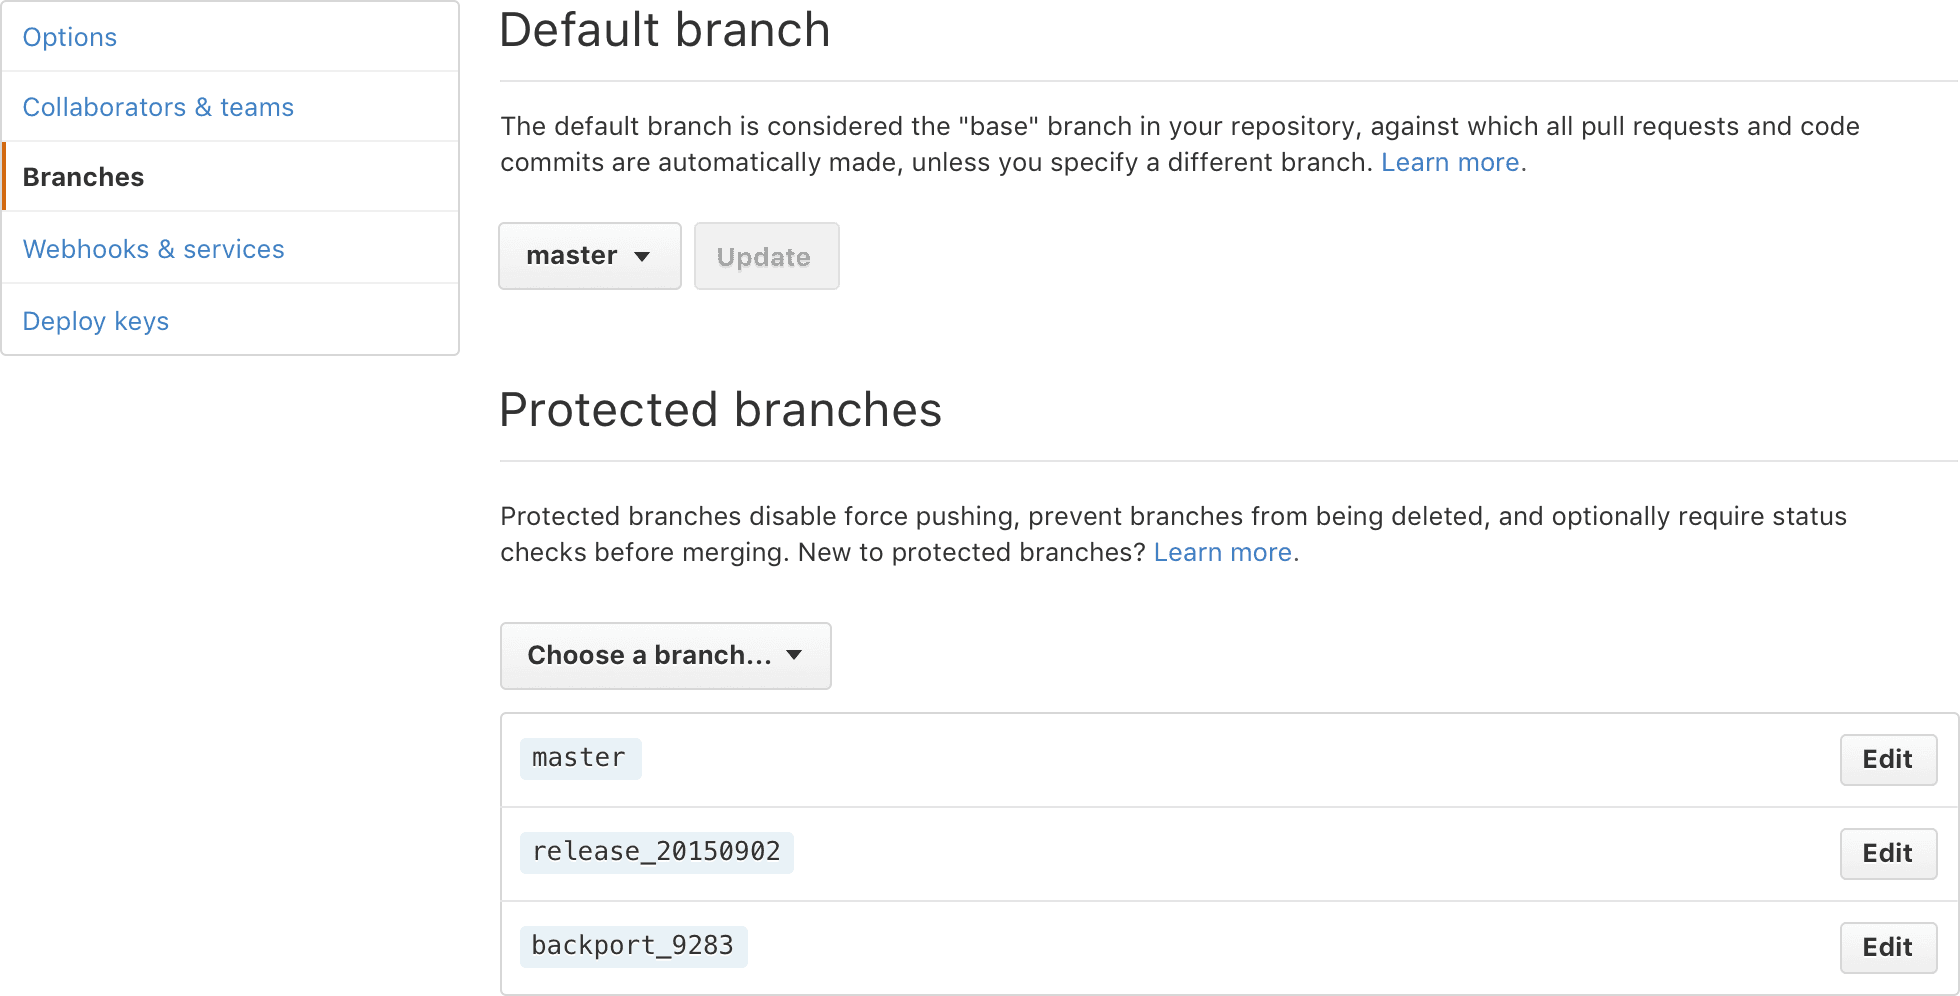Click the backport_9283 branch name

(x=633, y=946)
